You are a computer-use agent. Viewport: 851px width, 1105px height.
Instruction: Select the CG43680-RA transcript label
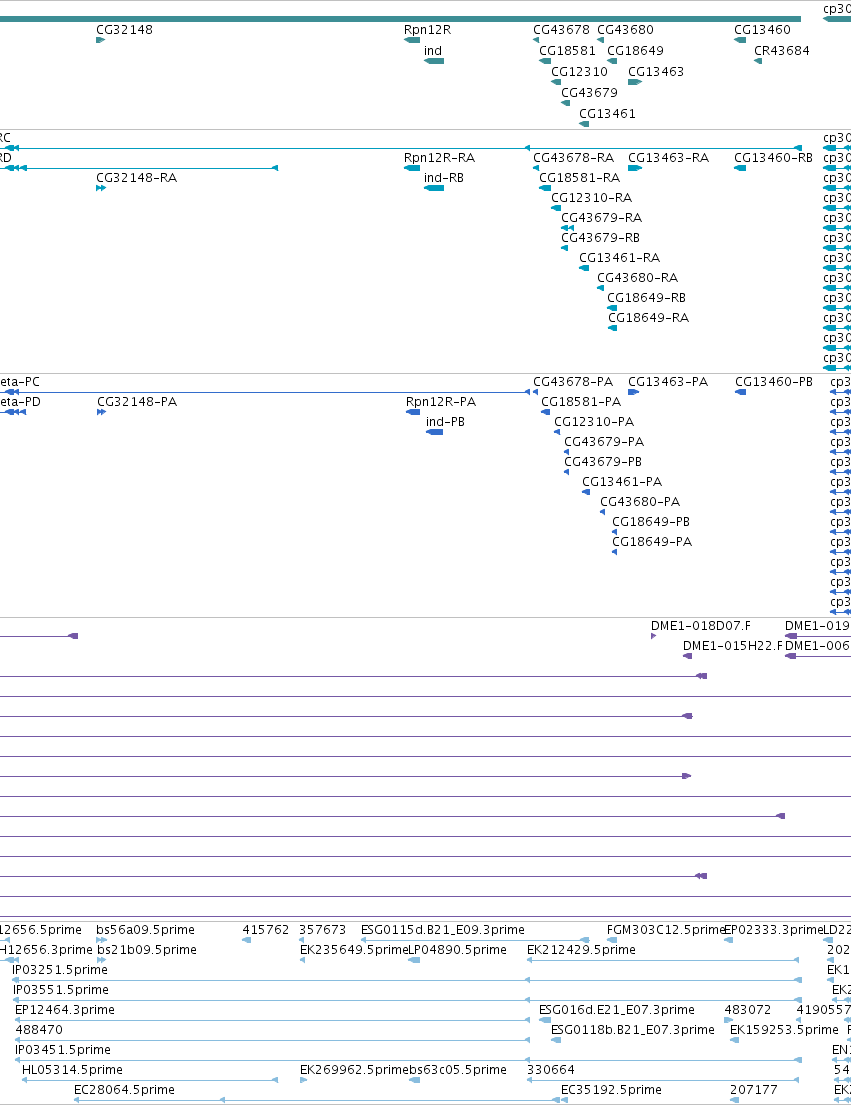click(x=638, y=278)
